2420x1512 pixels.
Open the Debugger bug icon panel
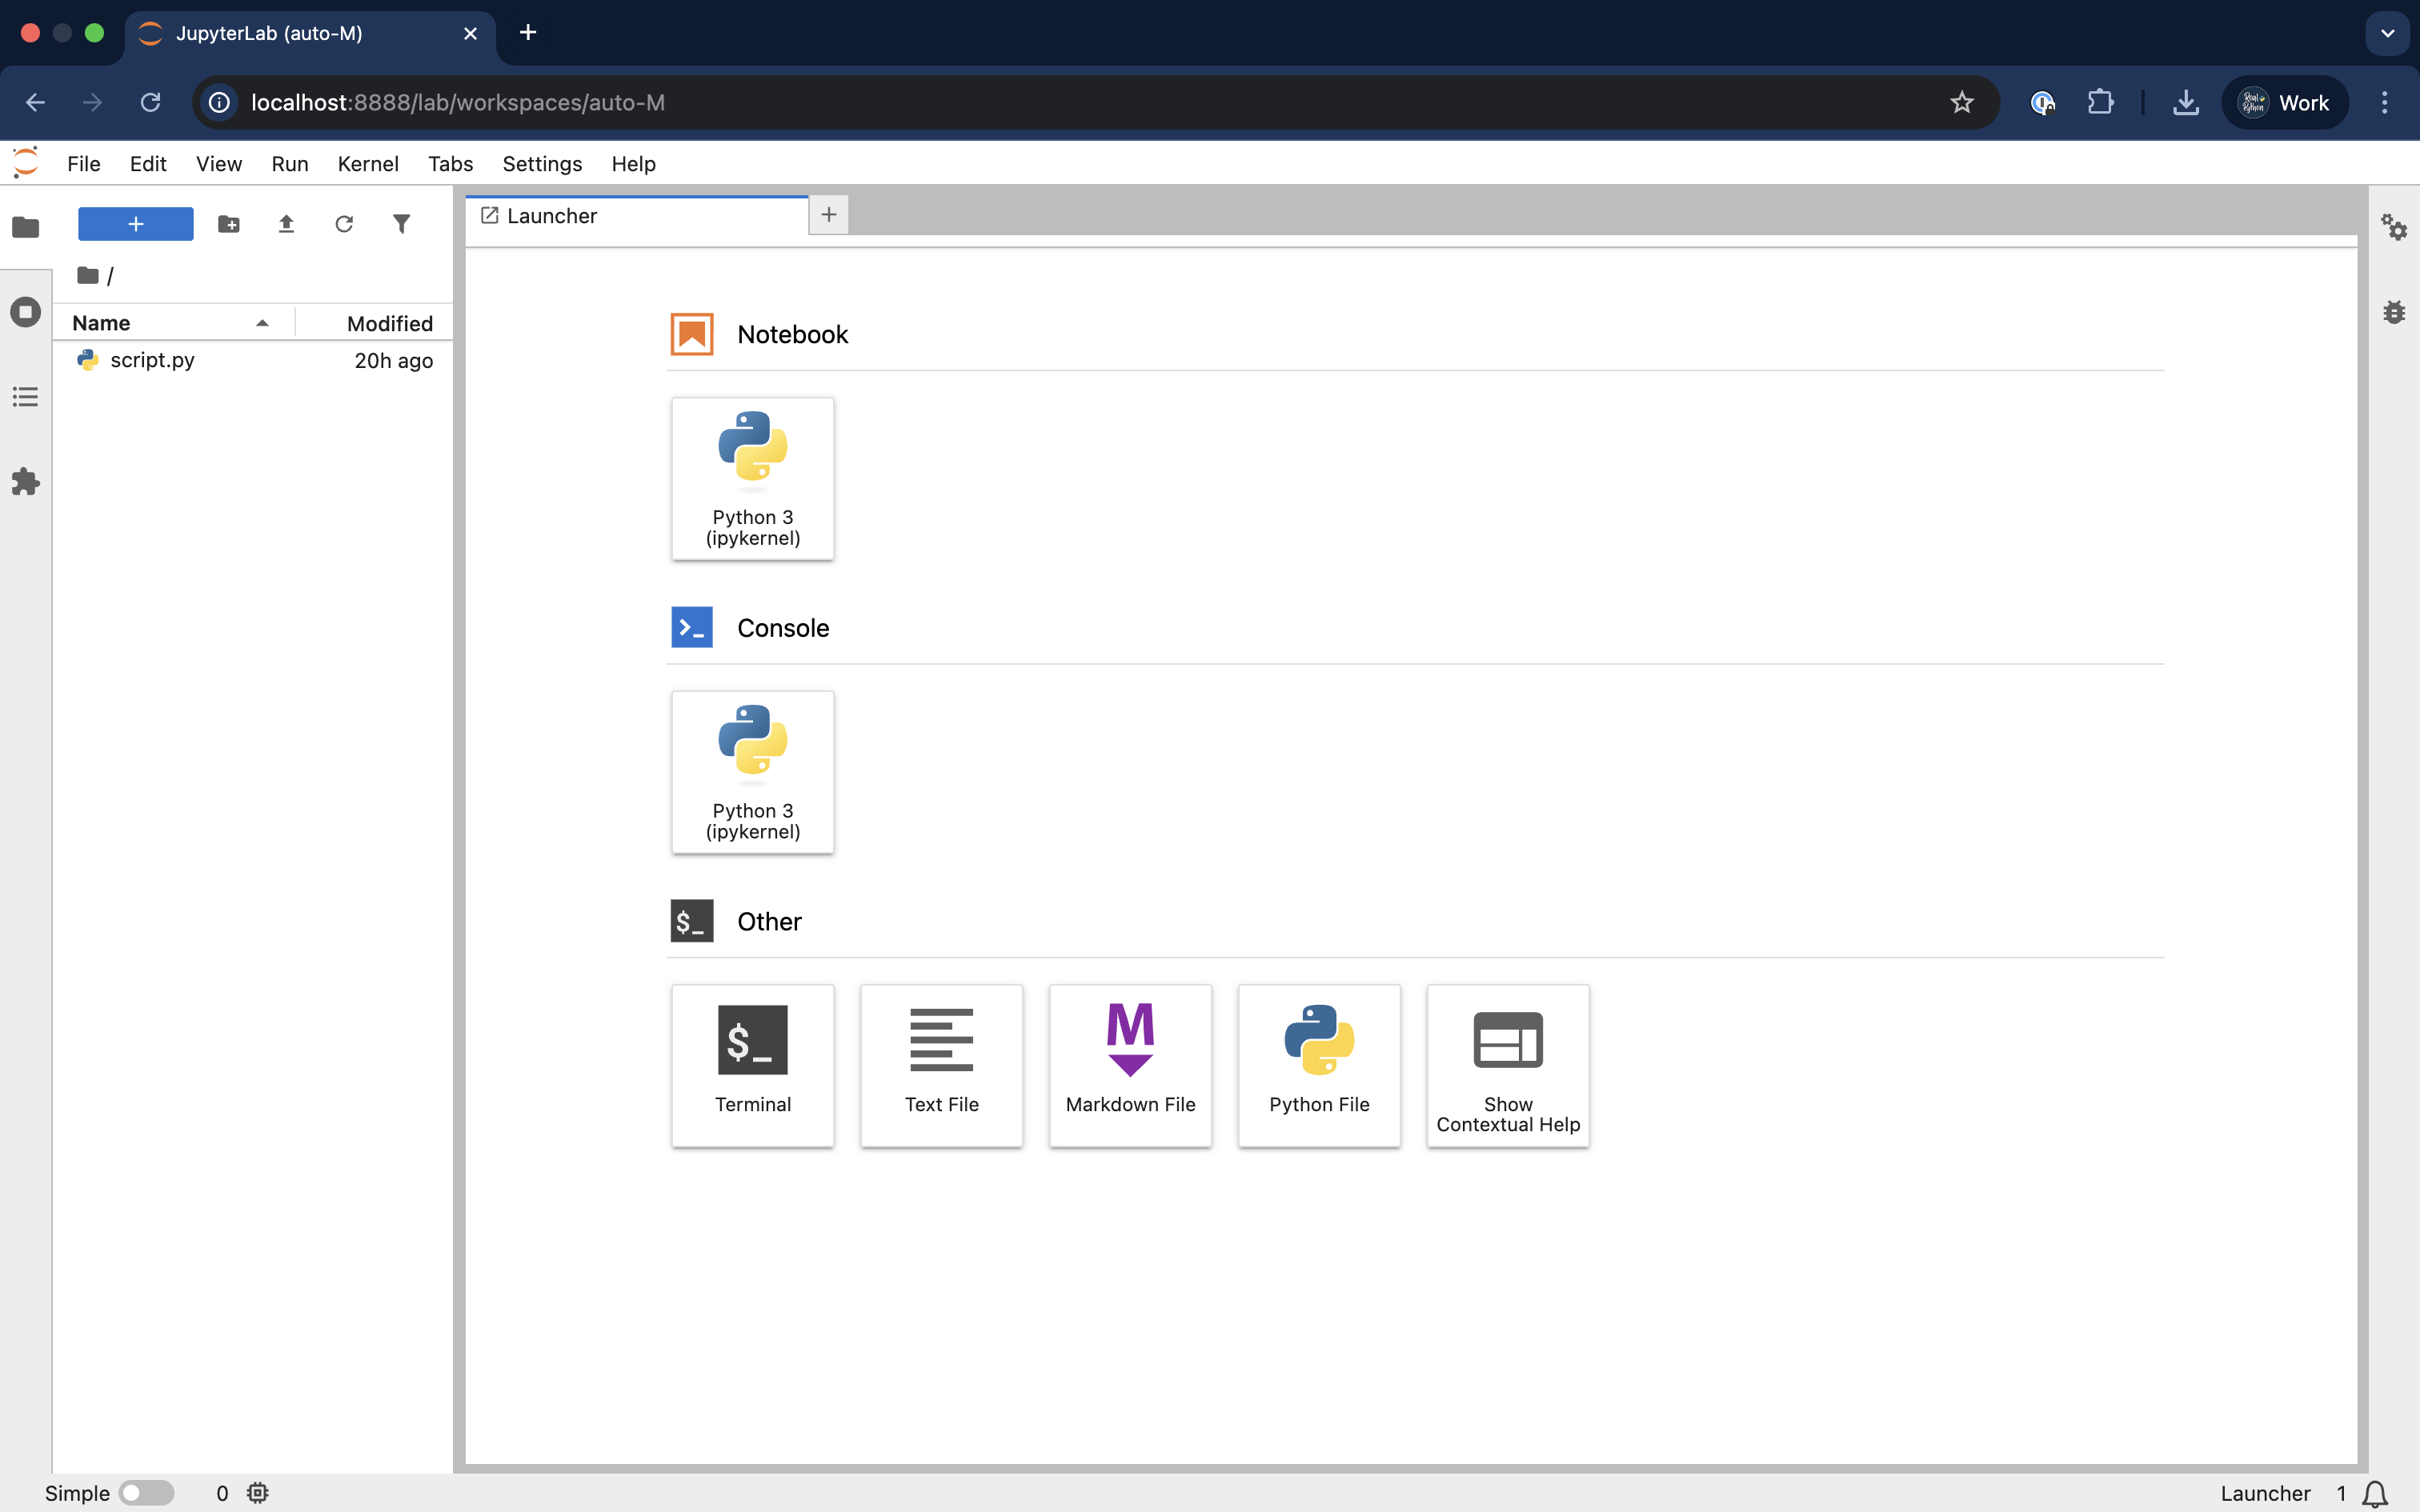[2394, 312]
